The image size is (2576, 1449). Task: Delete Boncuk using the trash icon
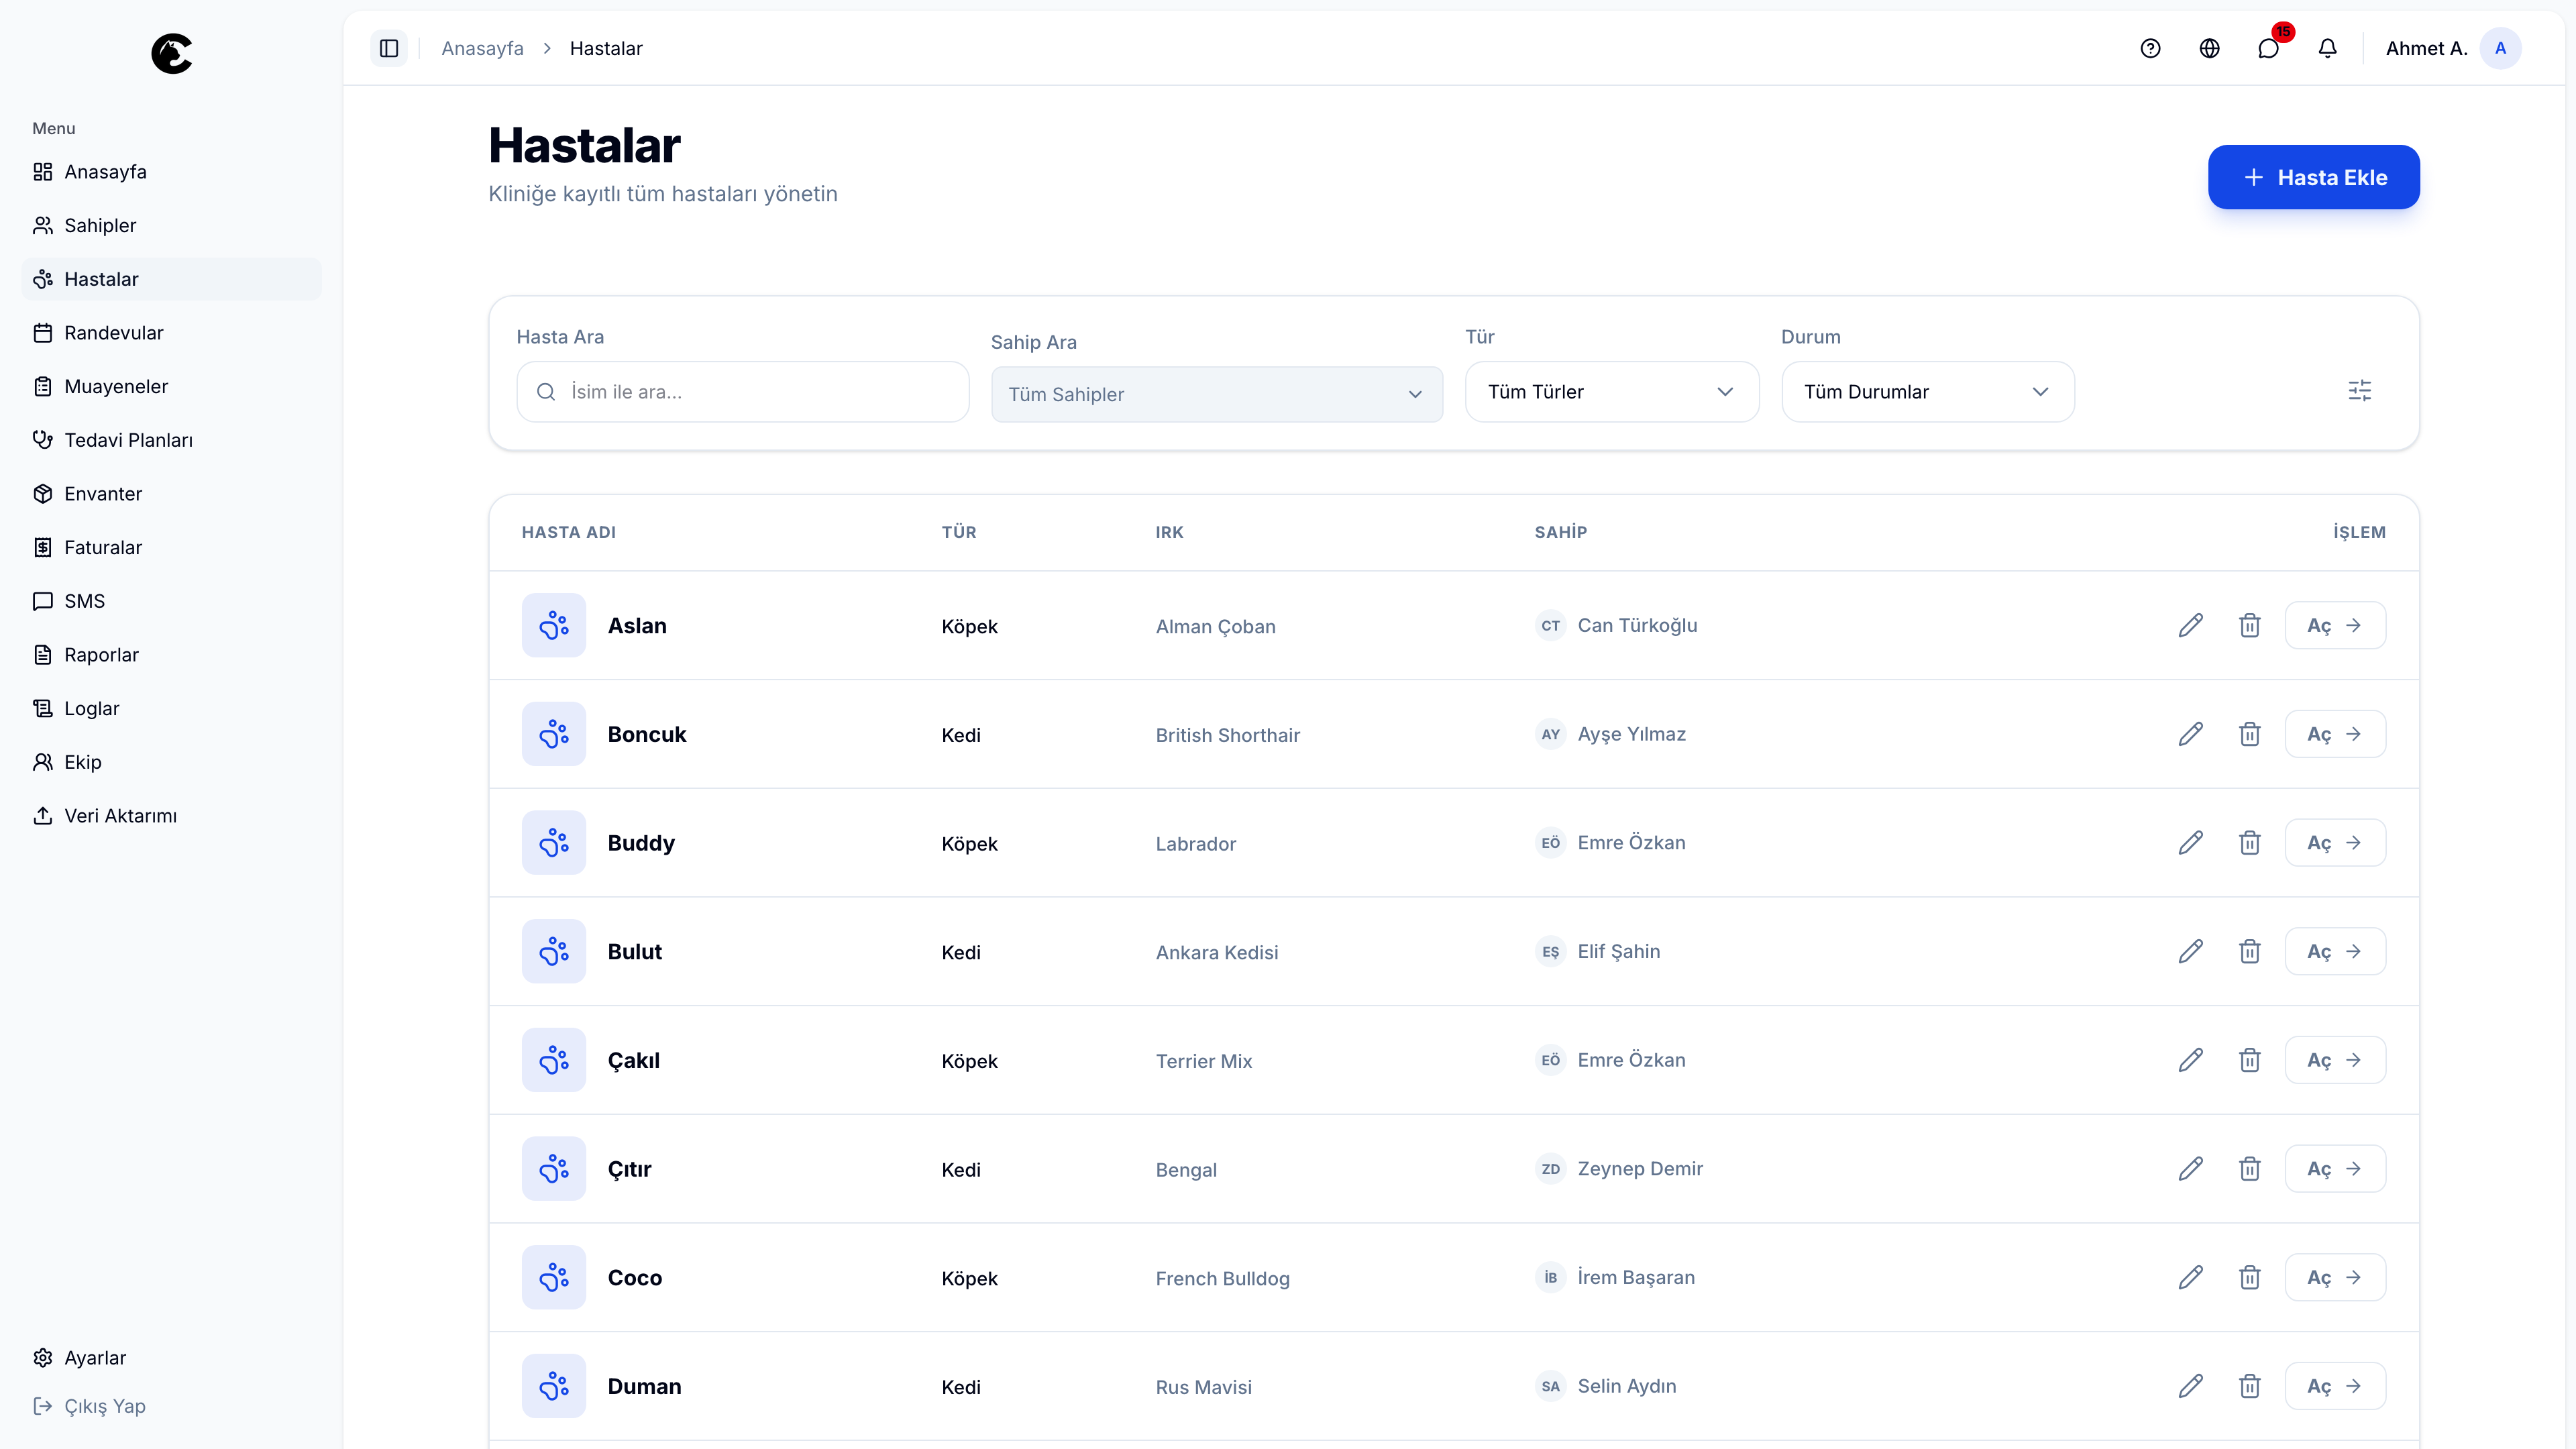(2249, 734)
